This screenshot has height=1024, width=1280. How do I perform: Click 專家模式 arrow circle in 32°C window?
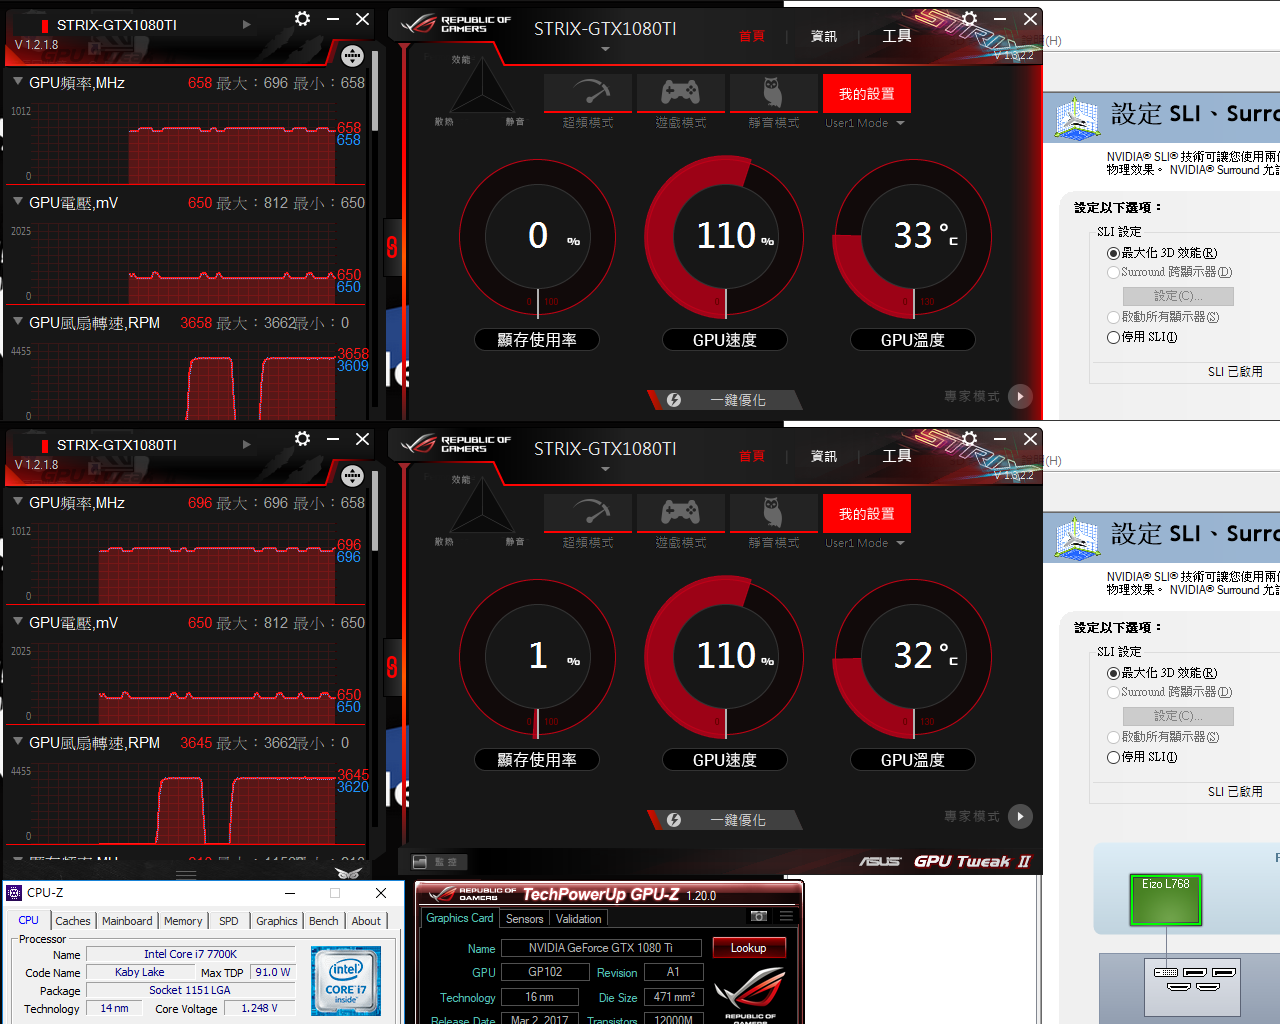[1020, 816]
